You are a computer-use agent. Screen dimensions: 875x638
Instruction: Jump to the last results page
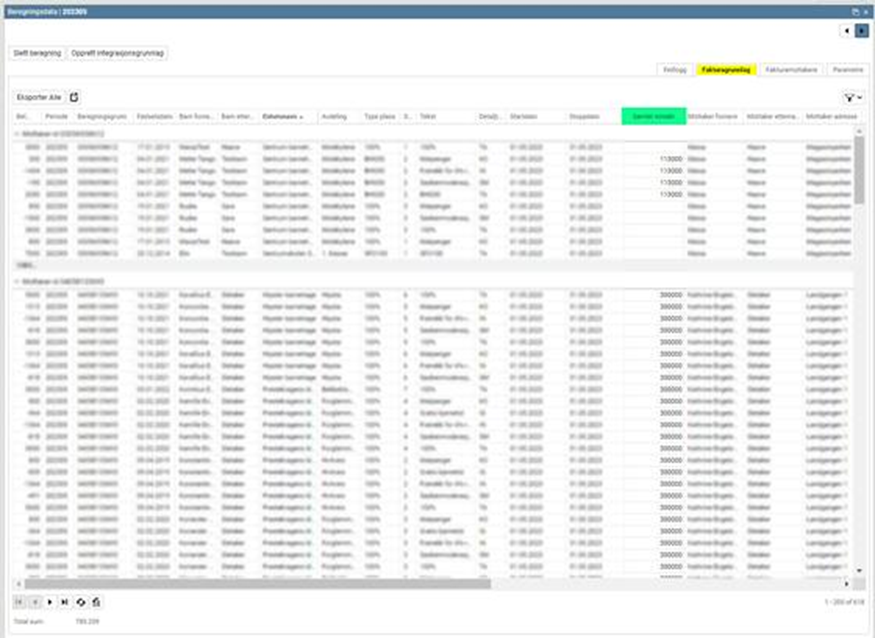coord(65,602)
